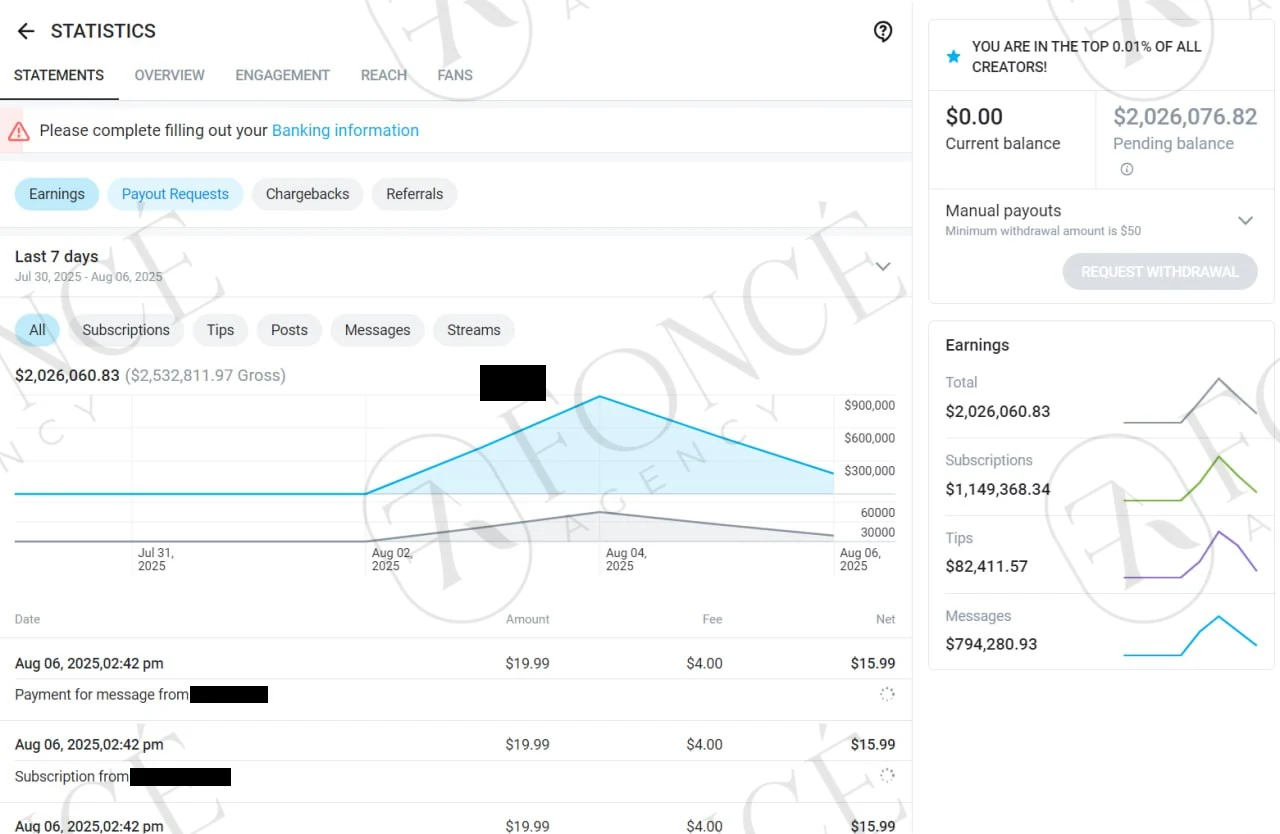Viewport: 1280px width, 834px height.
Task: Go back using the arrow beside STATISTICS
Action: coord(26,31)
